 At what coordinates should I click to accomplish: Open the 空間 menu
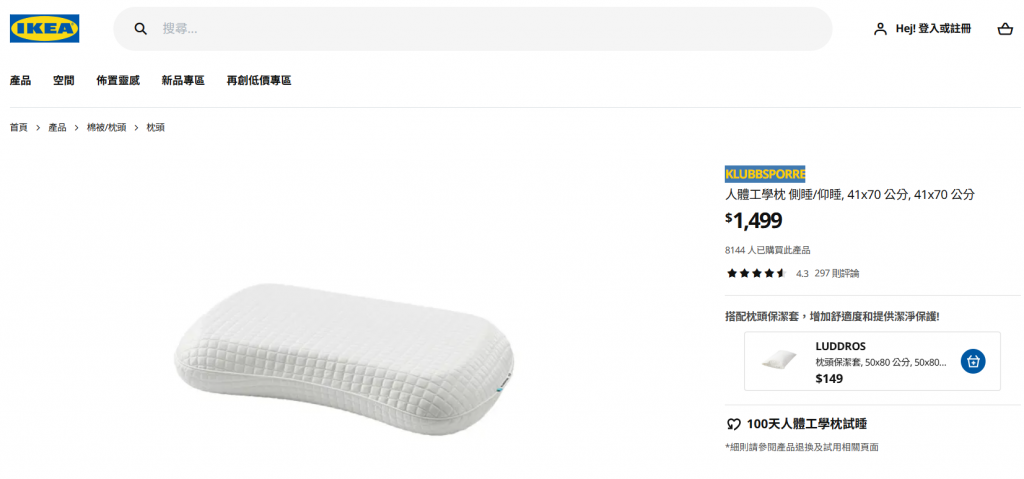click(x=64, y=80)
